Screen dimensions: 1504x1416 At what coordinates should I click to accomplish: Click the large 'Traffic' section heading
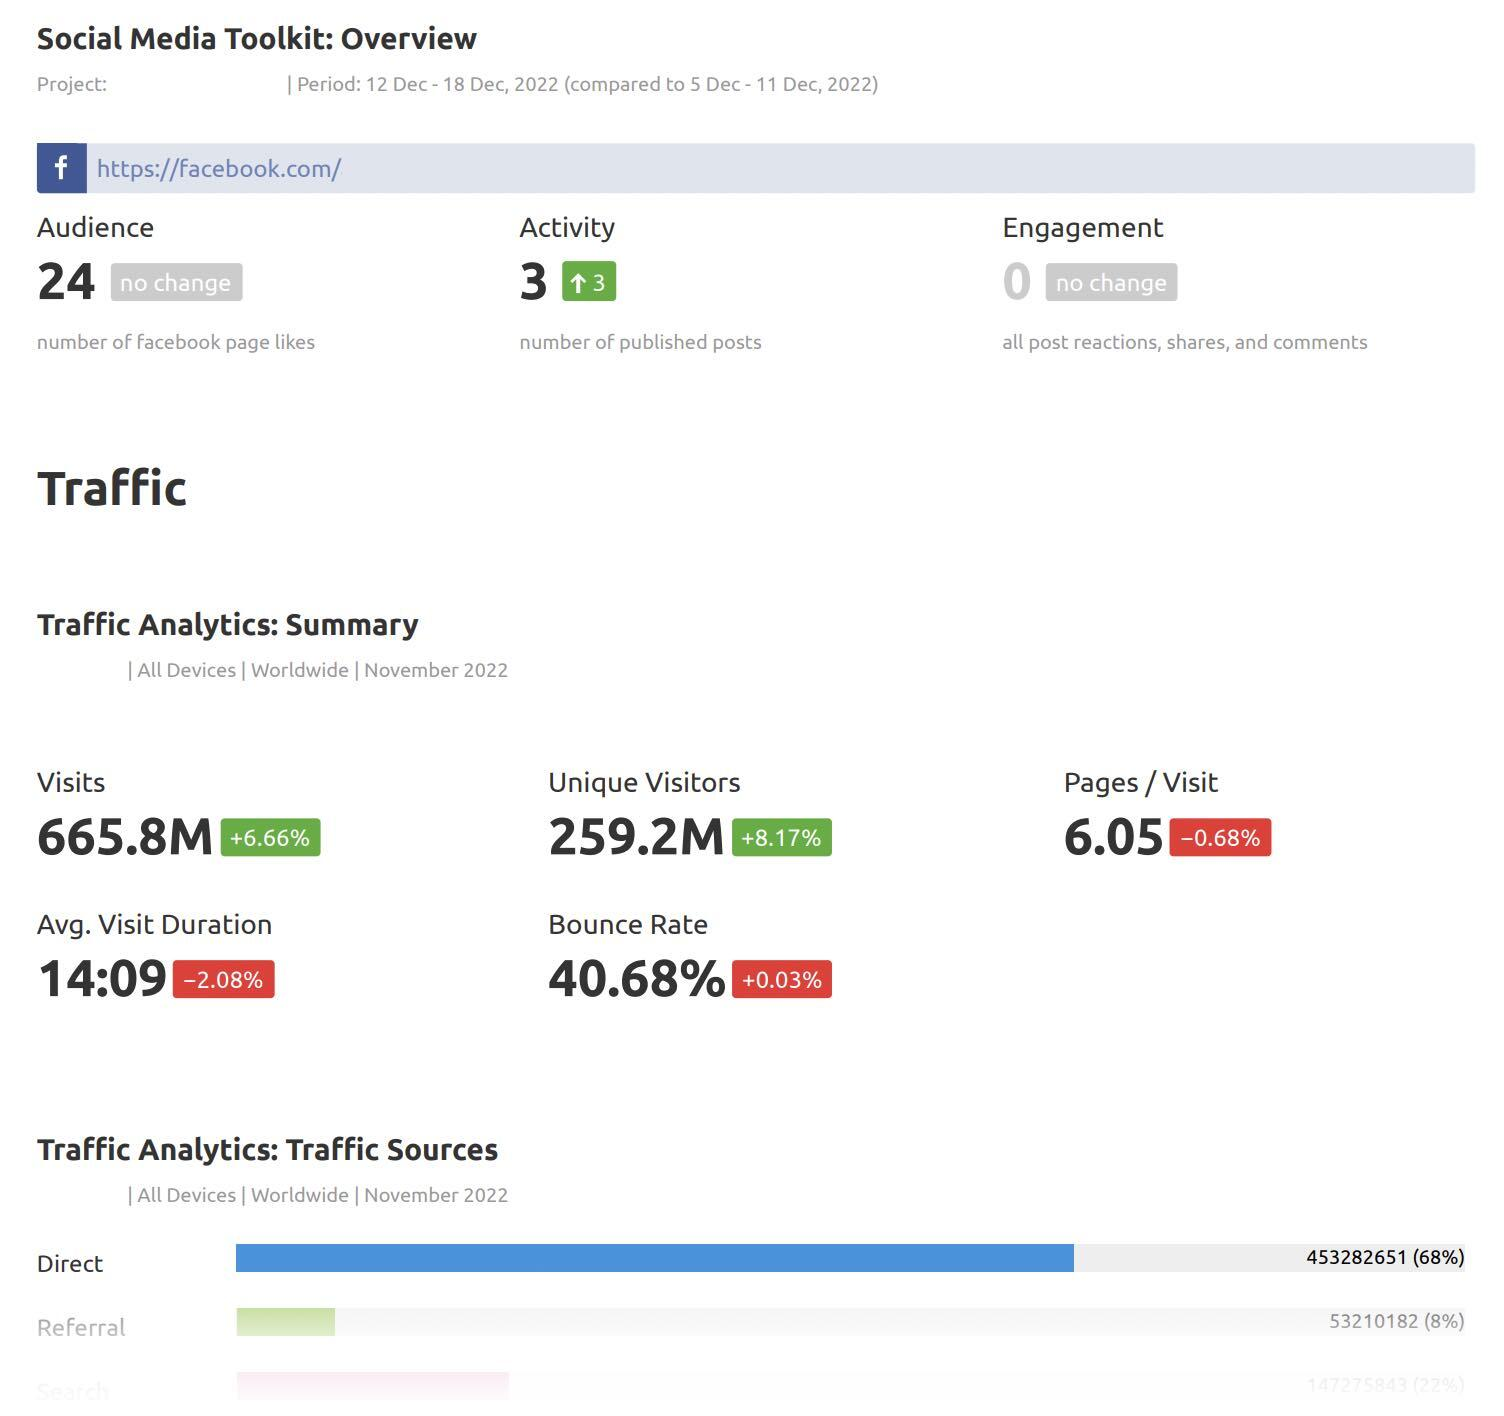point(111,487)
